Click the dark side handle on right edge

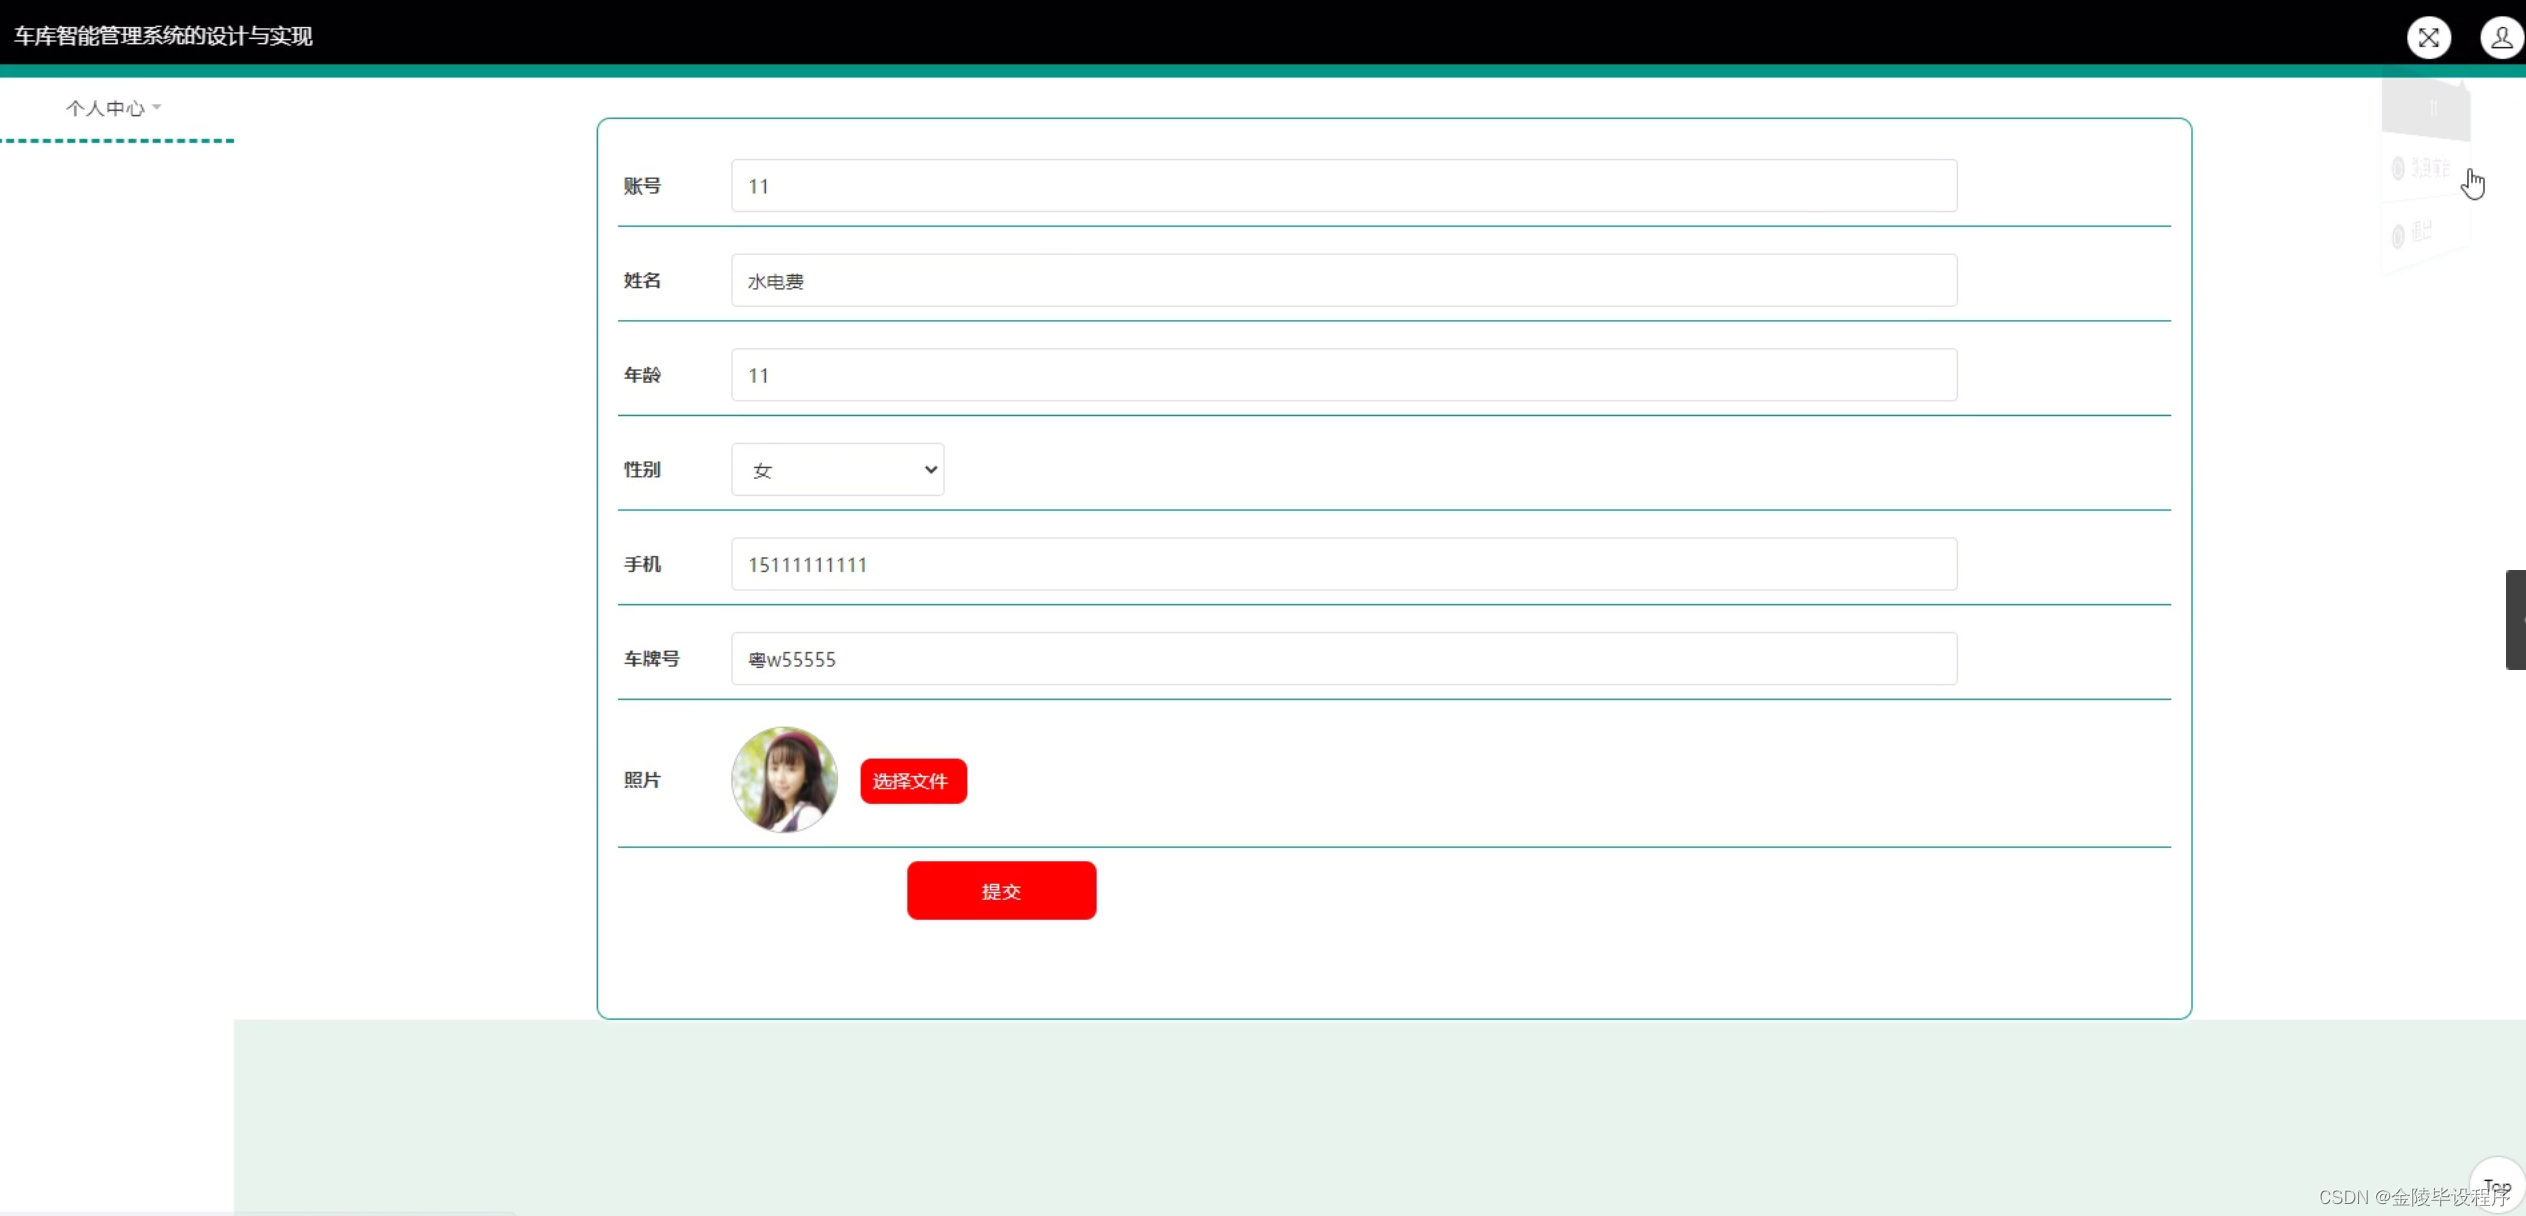[2515, 619]
